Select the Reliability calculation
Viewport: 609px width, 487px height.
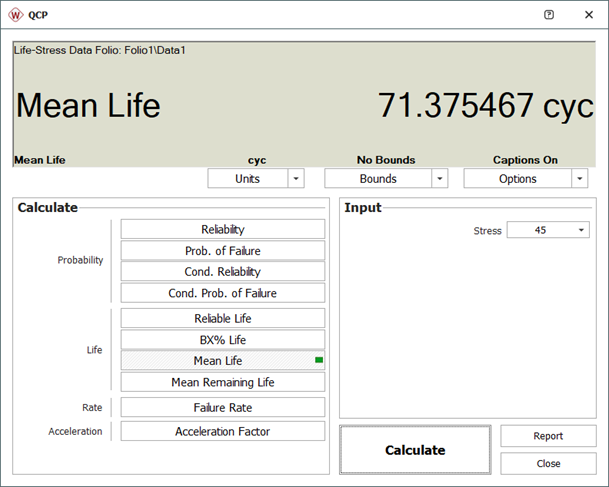(x=223, y=230)
